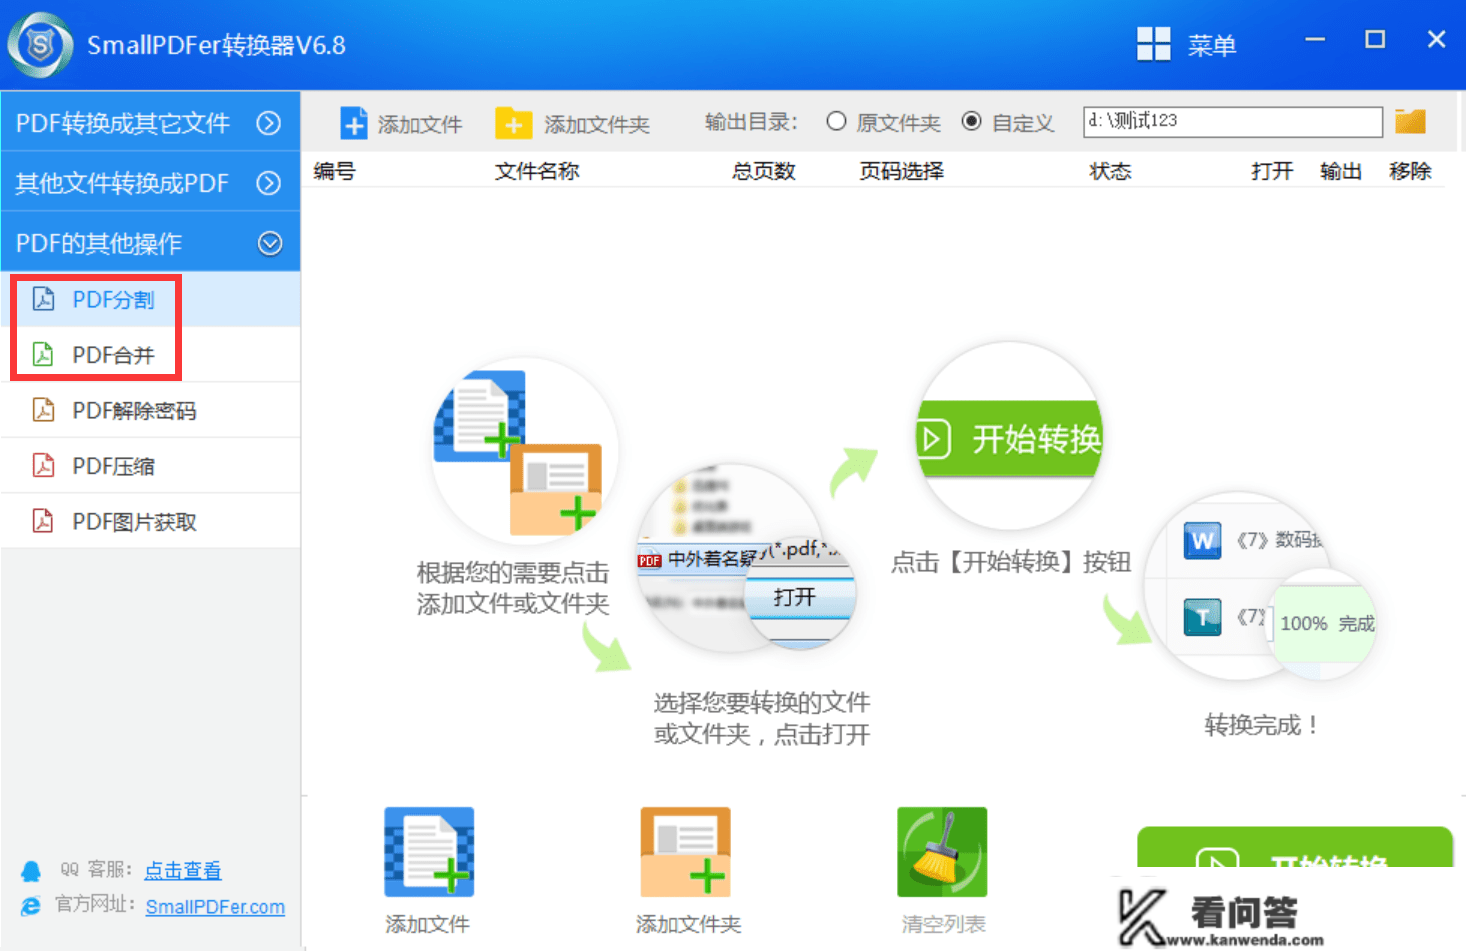Click the 打开 column header

click(1272, 171)
